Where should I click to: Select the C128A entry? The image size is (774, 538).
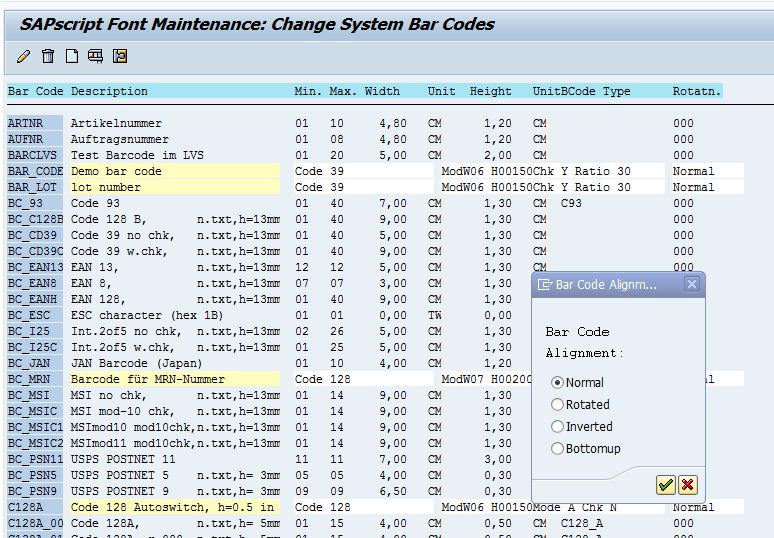35,507
